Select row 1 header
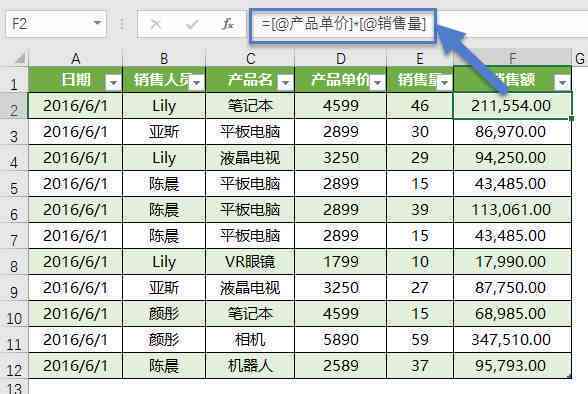Viewport: 588px width, 394px height. [14, 79]
